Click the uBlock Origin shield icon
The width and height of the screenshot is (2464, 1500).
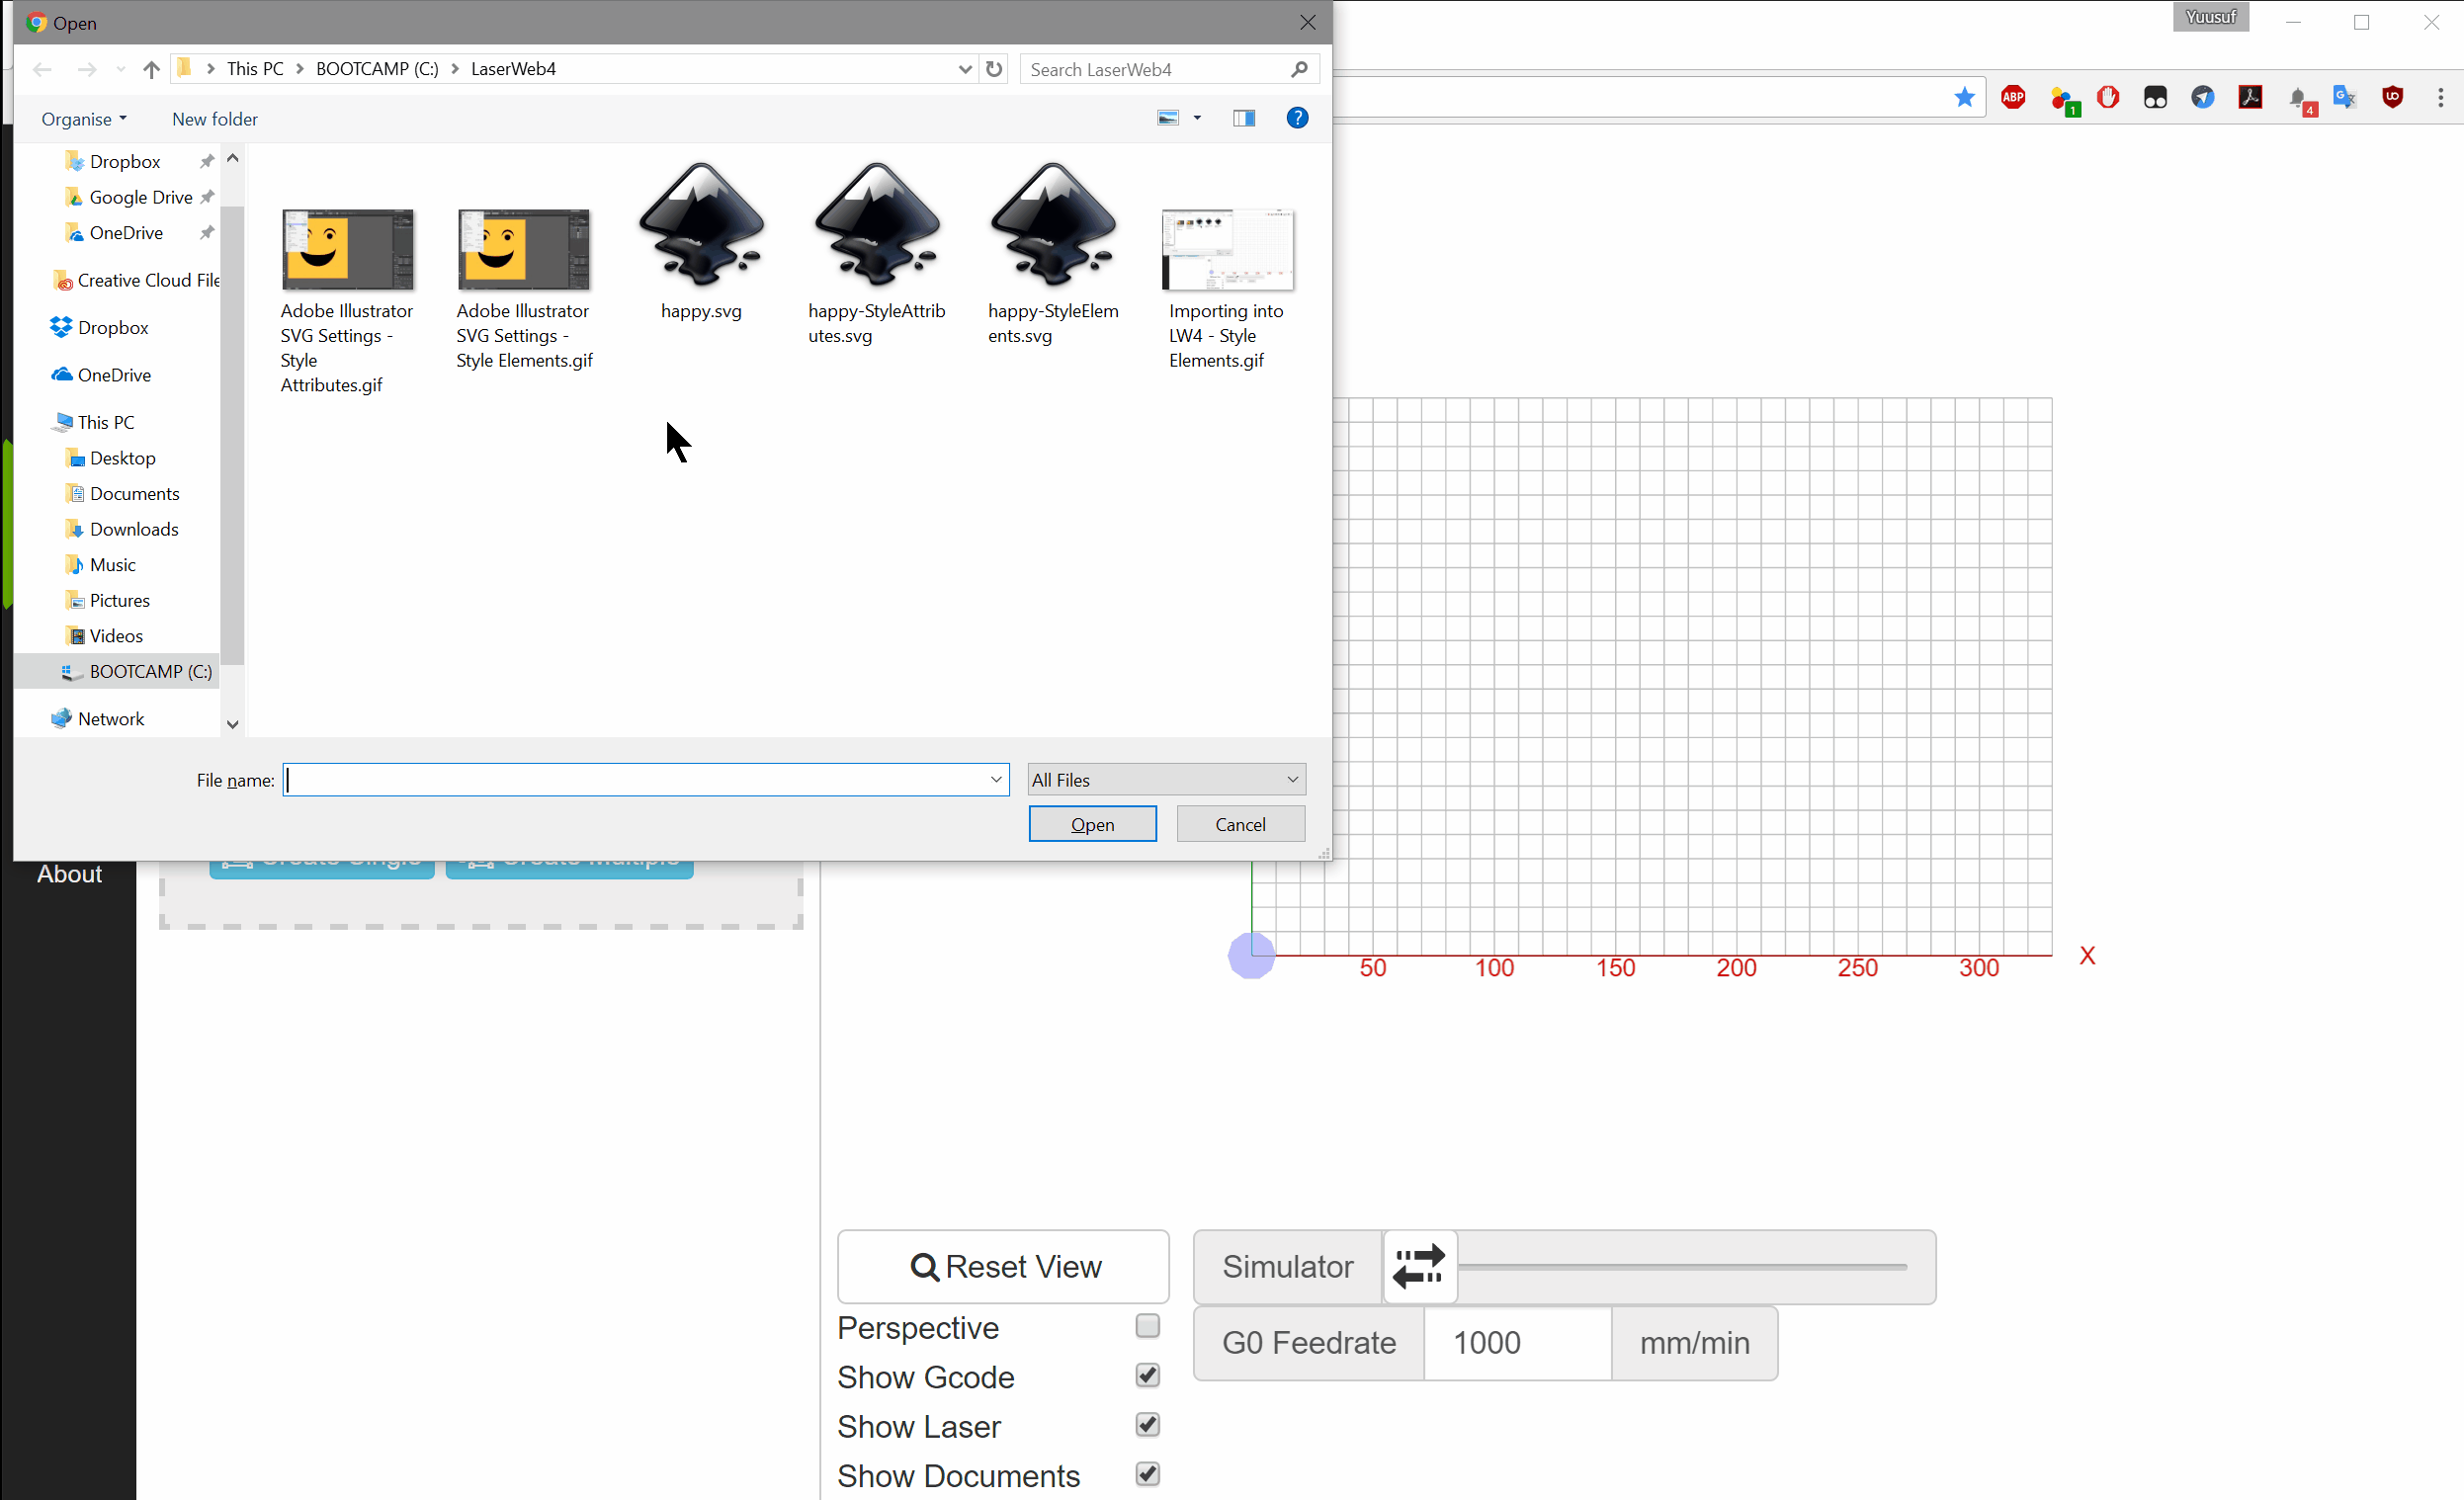[2392, 97]
